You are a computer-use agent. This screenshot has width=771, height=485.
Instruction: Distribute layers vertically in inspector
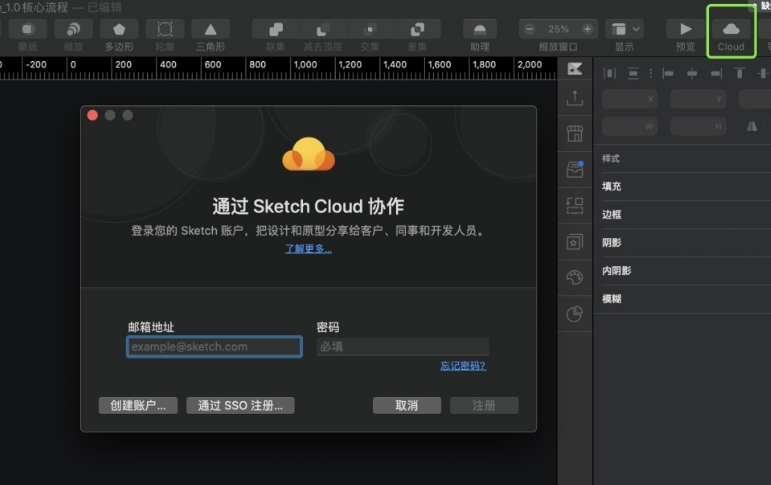pos(633,73)
